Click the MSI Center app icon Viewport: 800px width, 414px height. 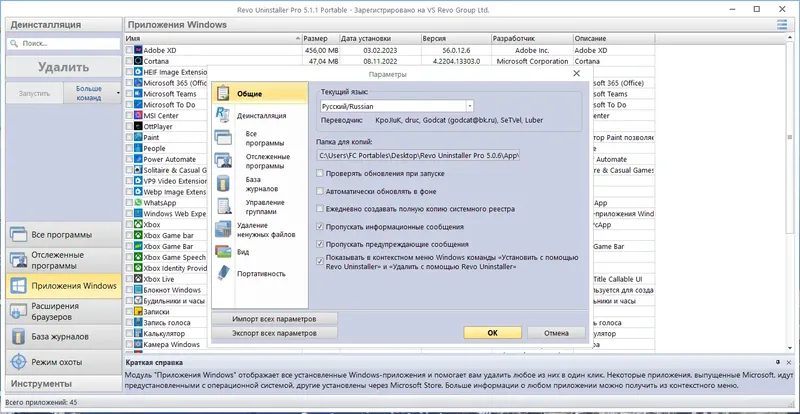tap(138, 116)
